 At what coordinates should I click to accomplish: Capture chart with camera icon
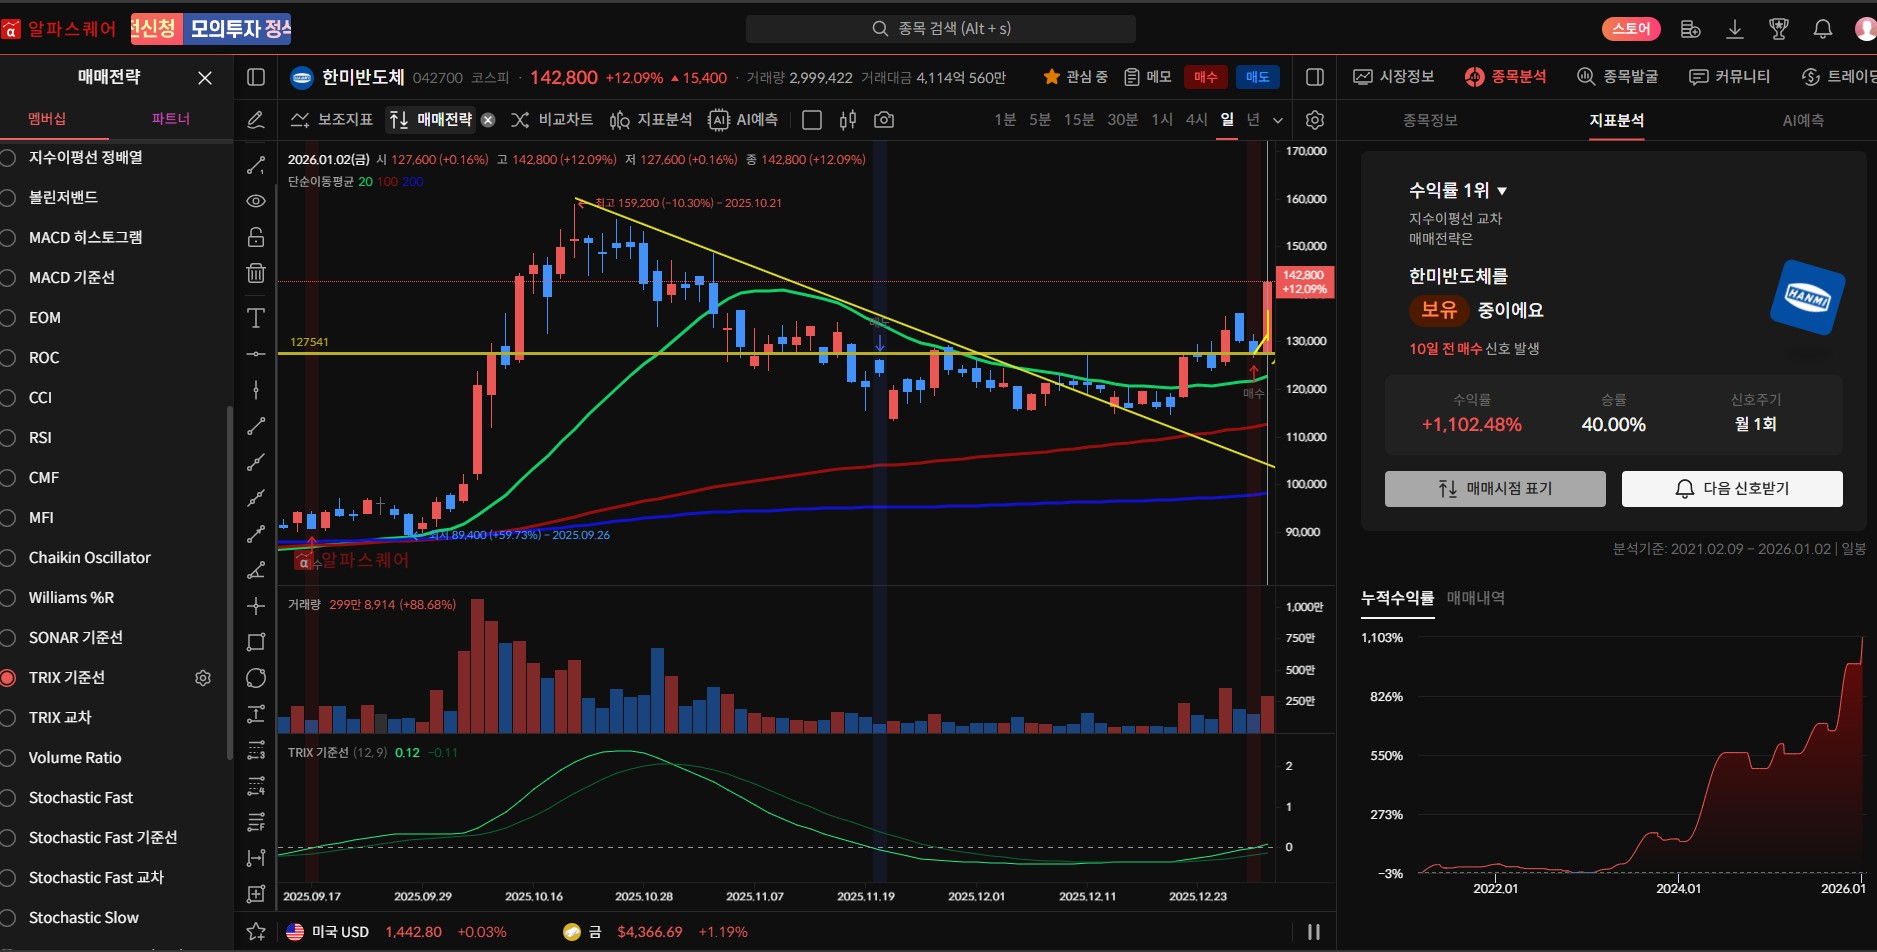[x=884, y=120]
